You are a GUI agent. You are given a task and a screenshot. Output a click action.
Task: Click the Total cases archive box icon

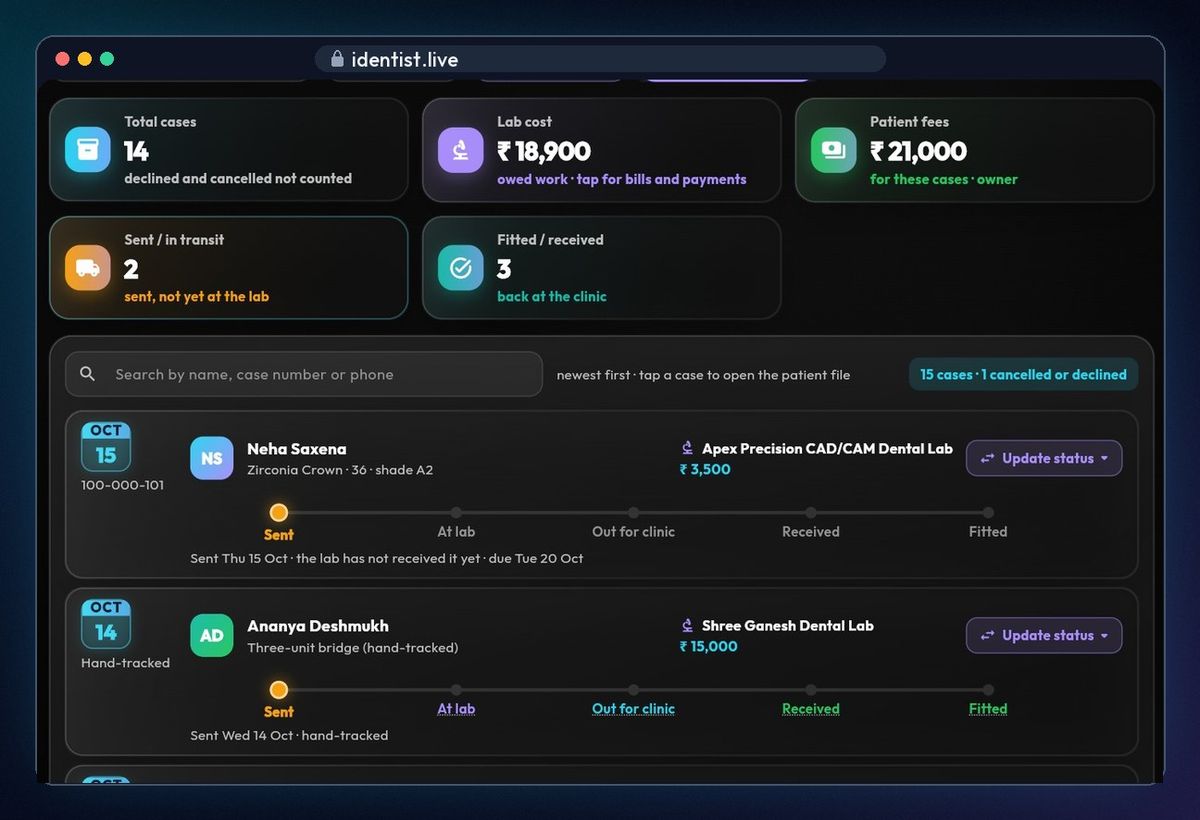tap(88, 150)
